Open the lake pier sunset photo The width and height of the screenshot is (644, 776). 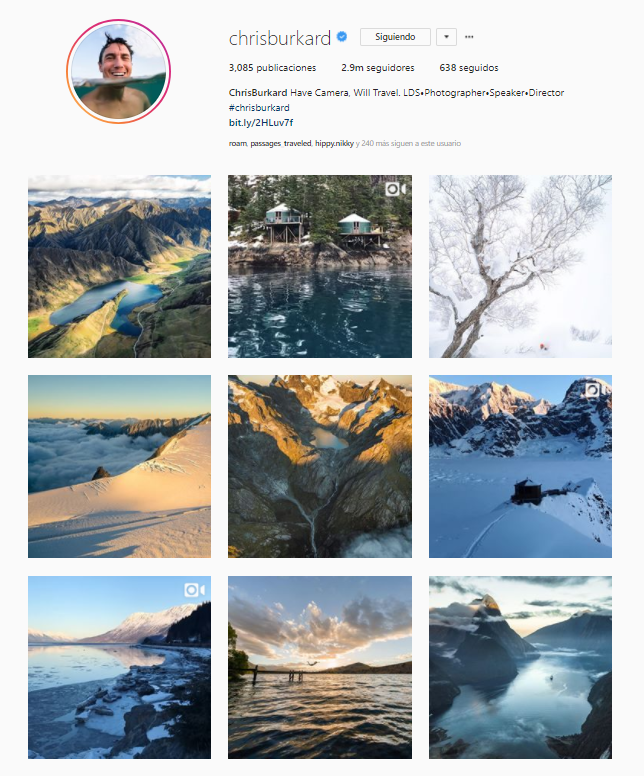(320, 667)
